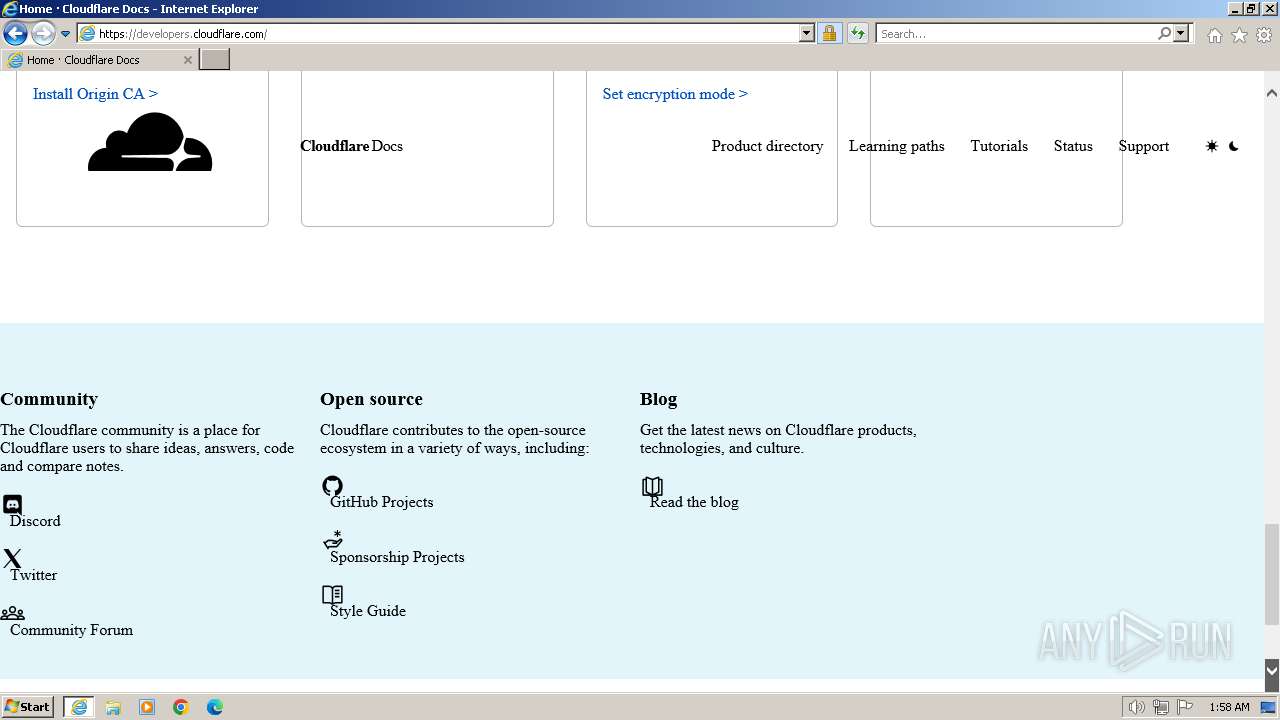
Task: Click page scrollbar up arrow
Action: pos(1272,93)
